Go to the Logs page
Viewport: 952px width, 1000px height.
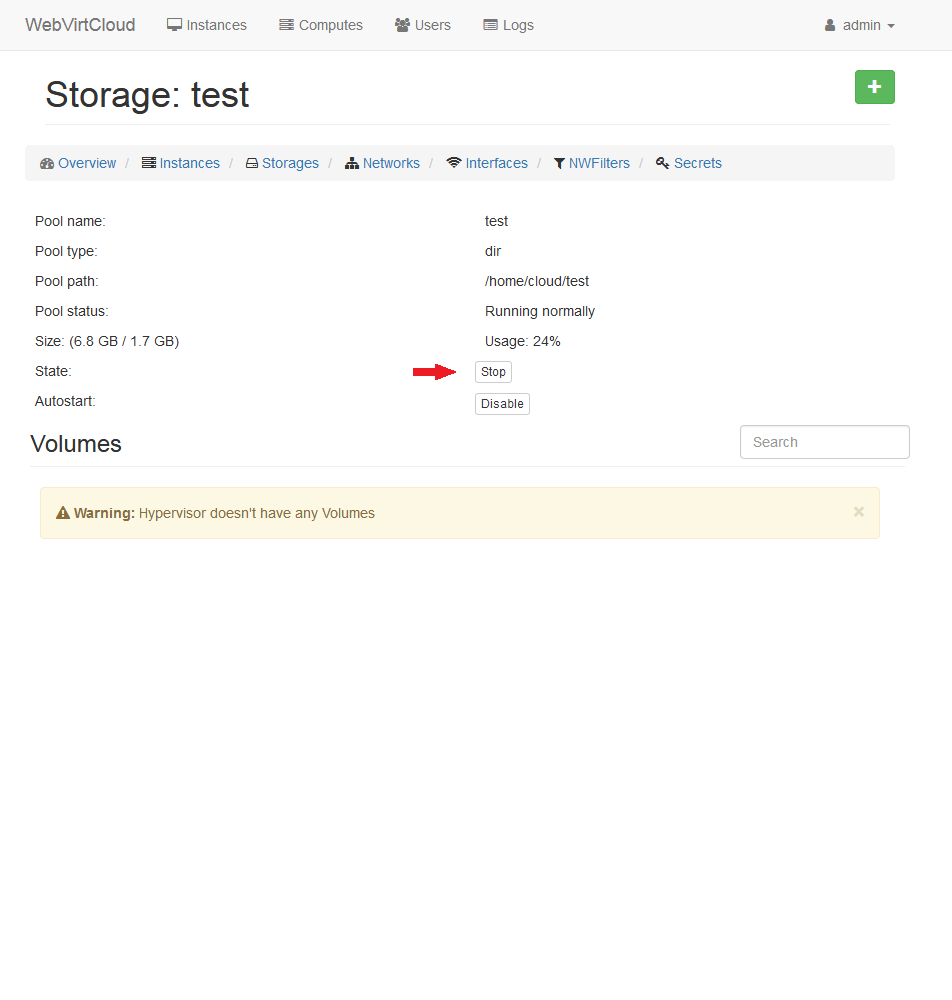[508, 25]
